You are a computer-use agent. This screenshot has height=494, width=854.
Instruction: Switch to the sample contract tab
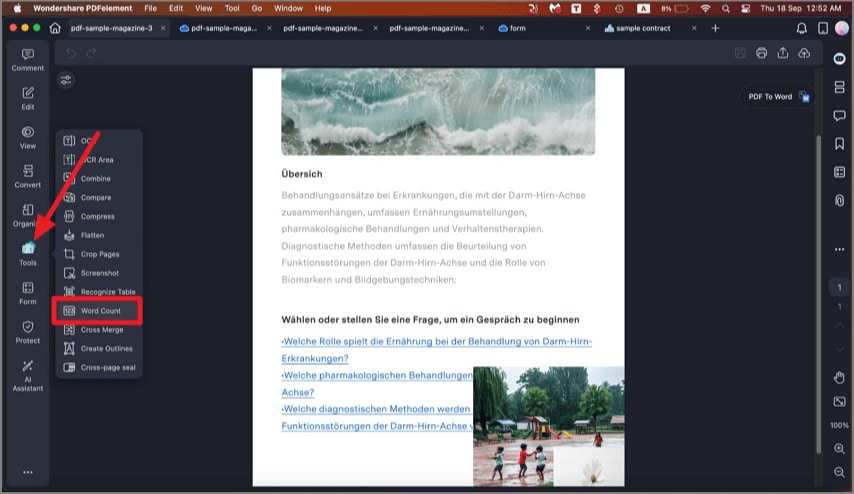[643, 28]
